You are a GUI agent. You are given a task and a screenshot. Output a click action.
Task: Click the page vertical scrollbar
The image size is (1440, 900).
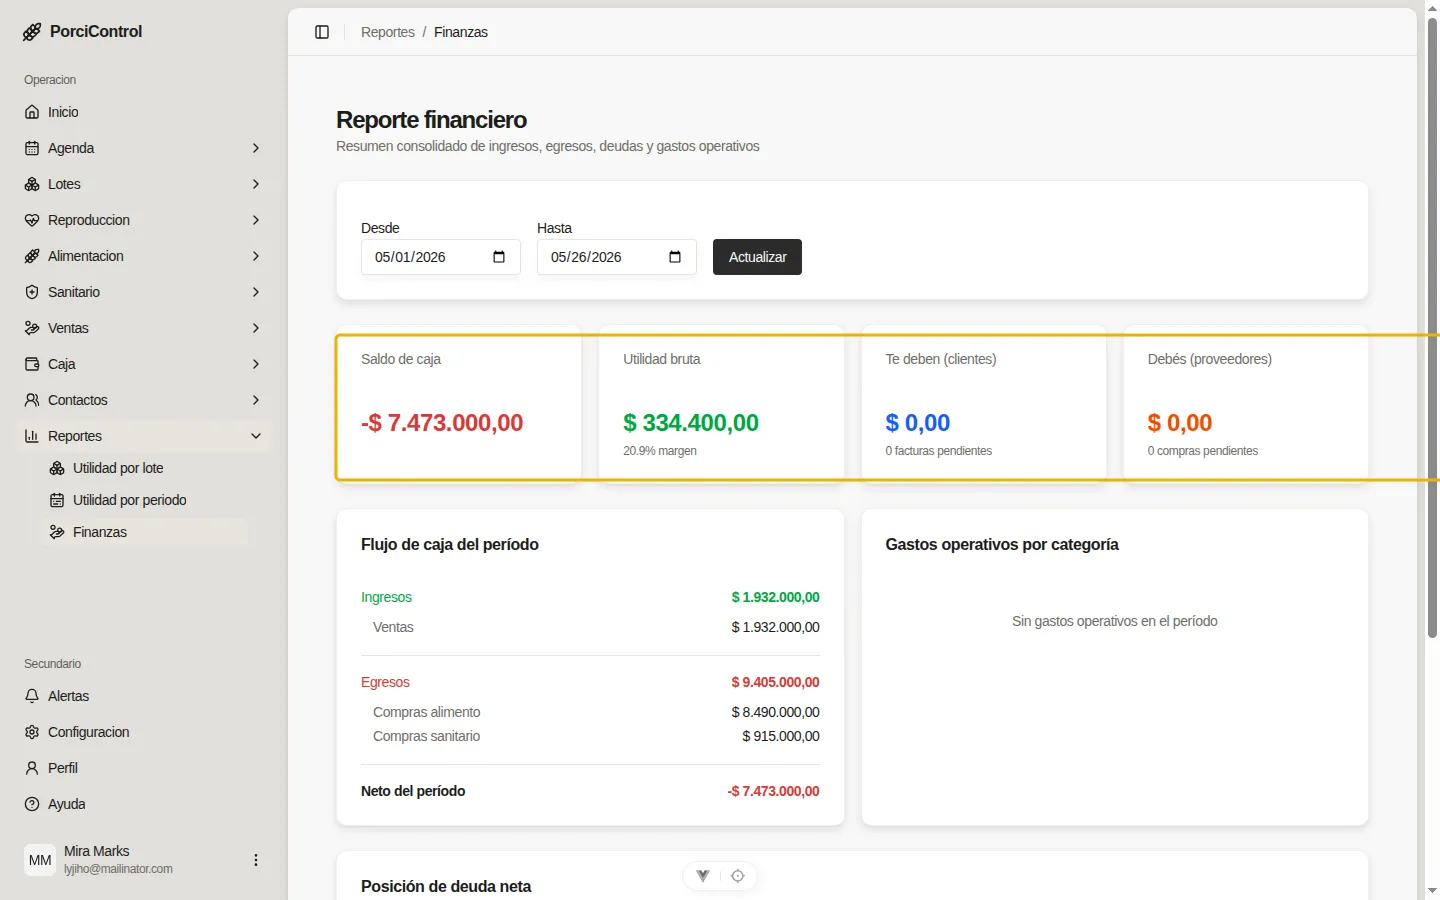1432,328
